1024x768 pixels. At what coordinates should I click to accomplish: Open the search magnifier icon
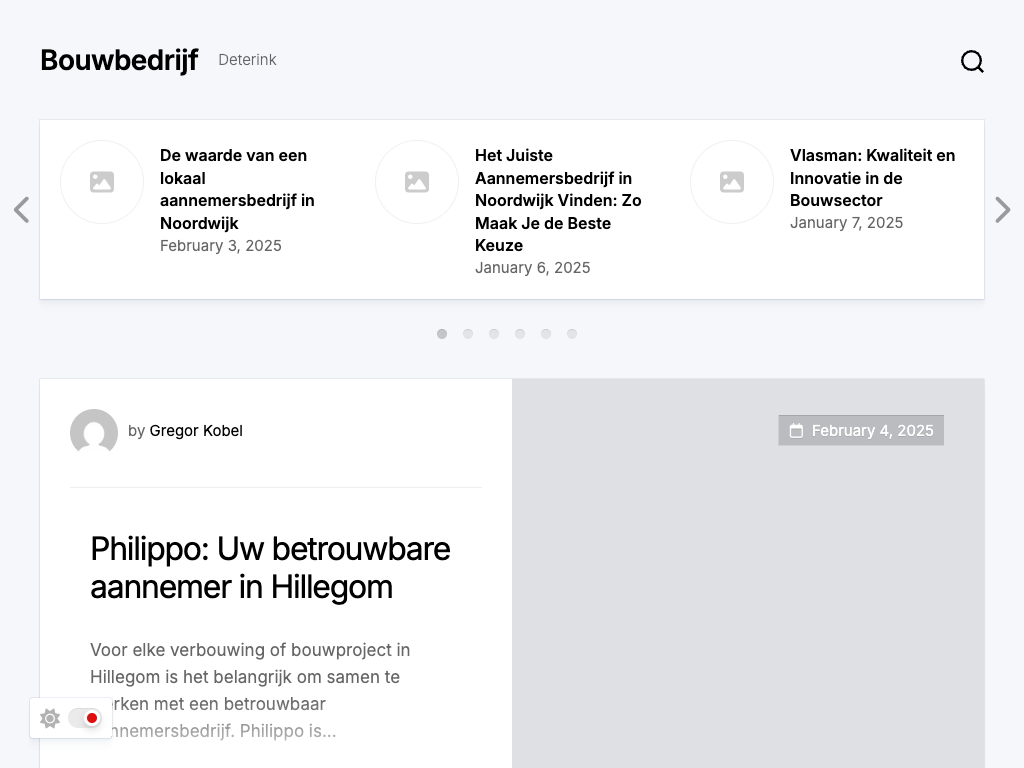coord(972,62)
